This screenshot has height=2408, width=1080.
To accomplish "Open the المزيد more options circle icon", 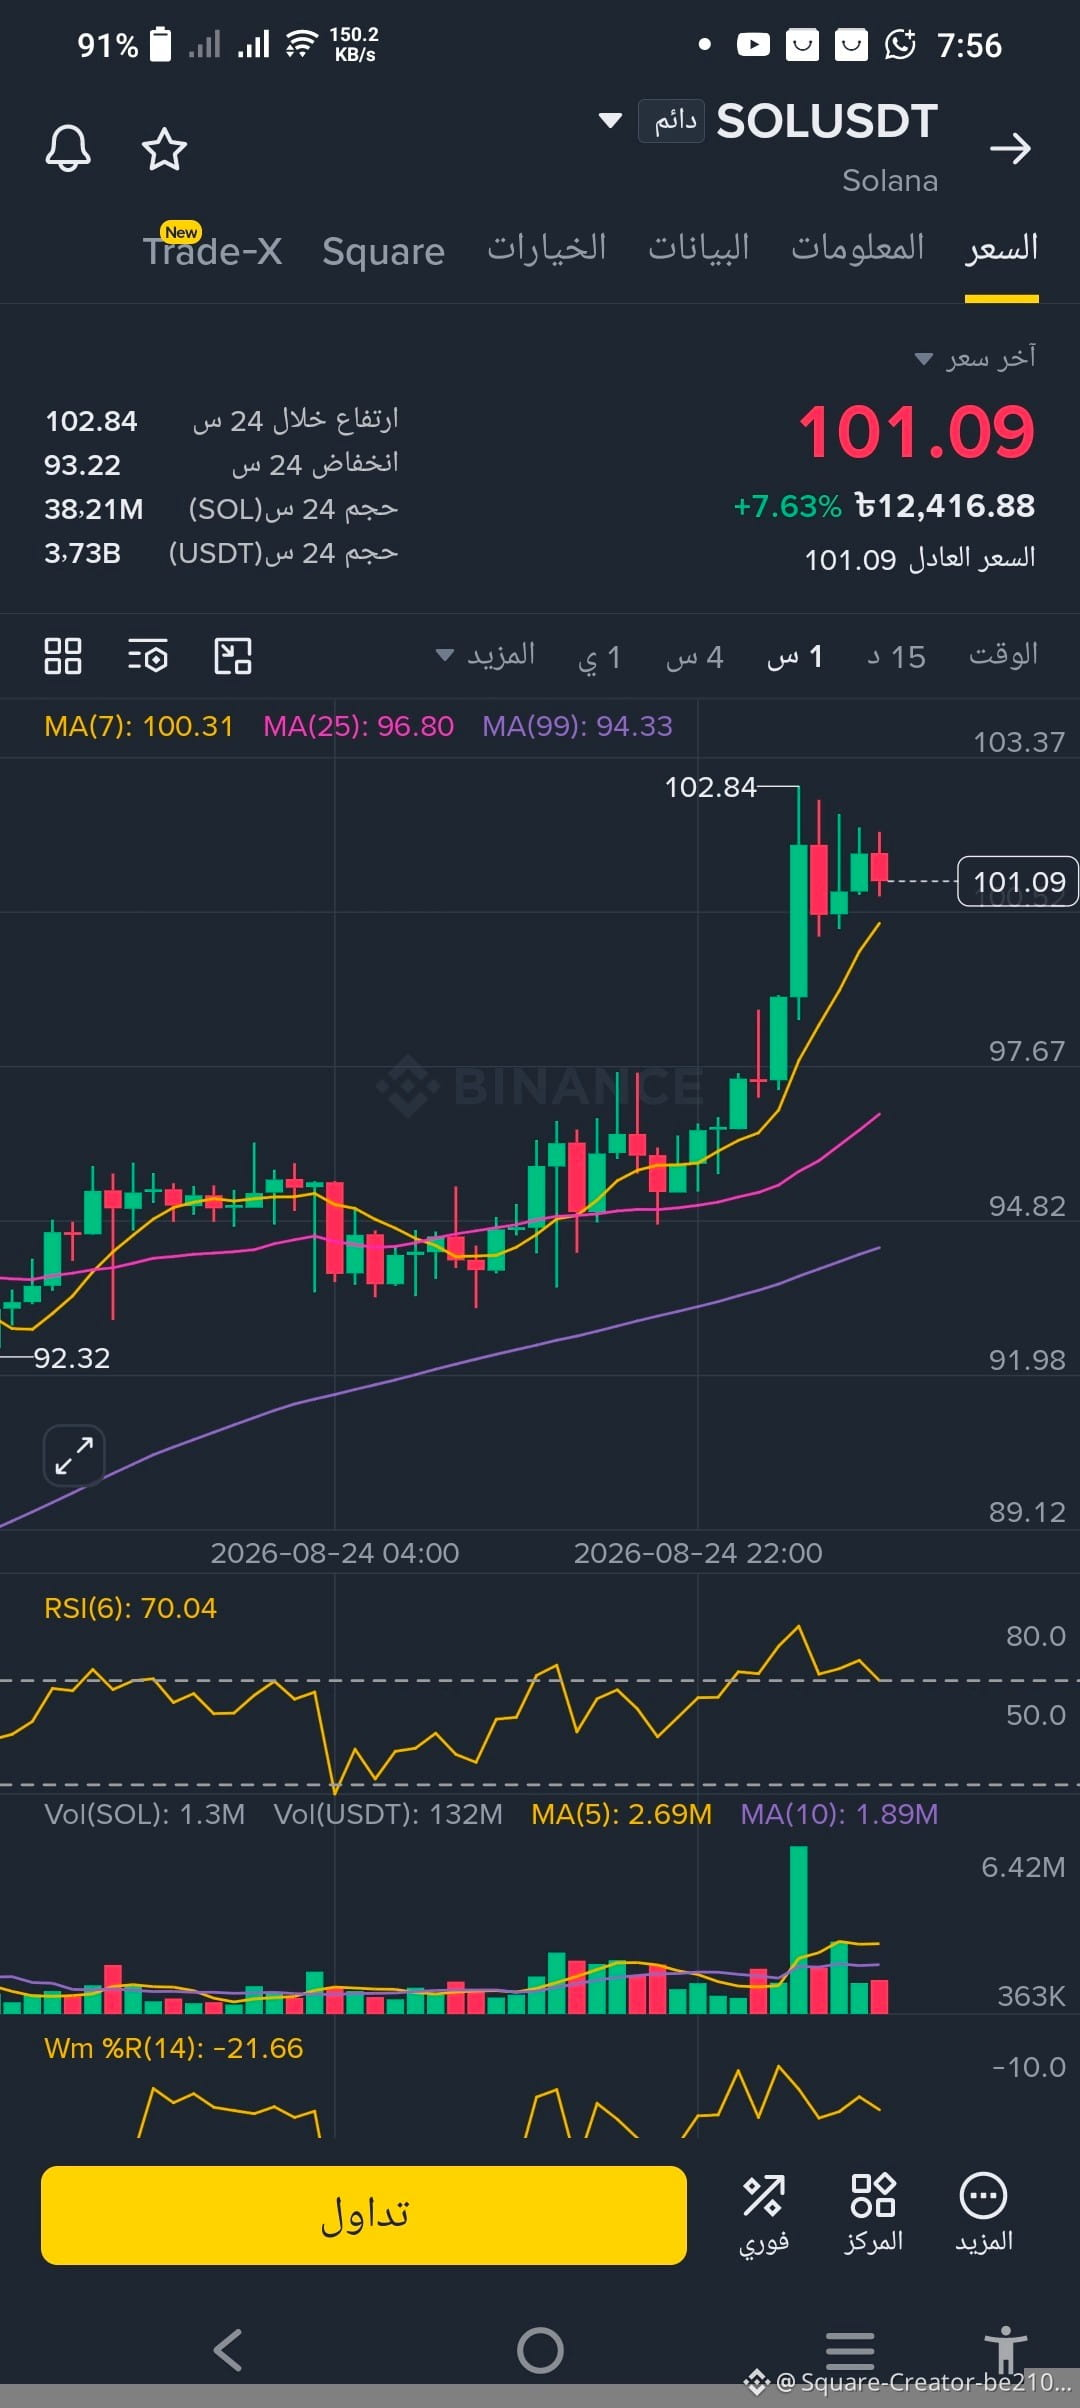I will [x=983, y=2214].
